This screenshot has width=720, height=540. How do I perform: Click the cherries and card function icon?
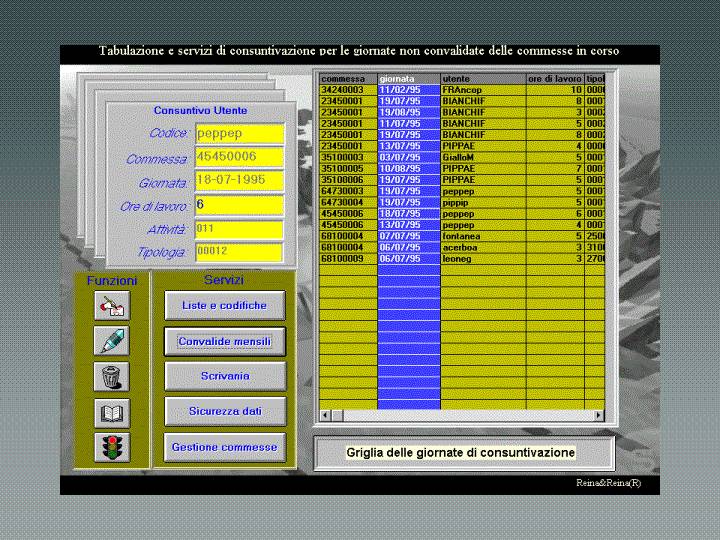pos(112,306)
